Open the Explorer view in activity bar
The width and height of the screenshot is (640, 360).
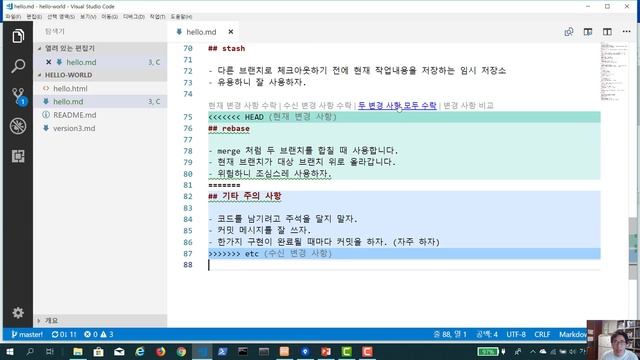click(18, 36)
